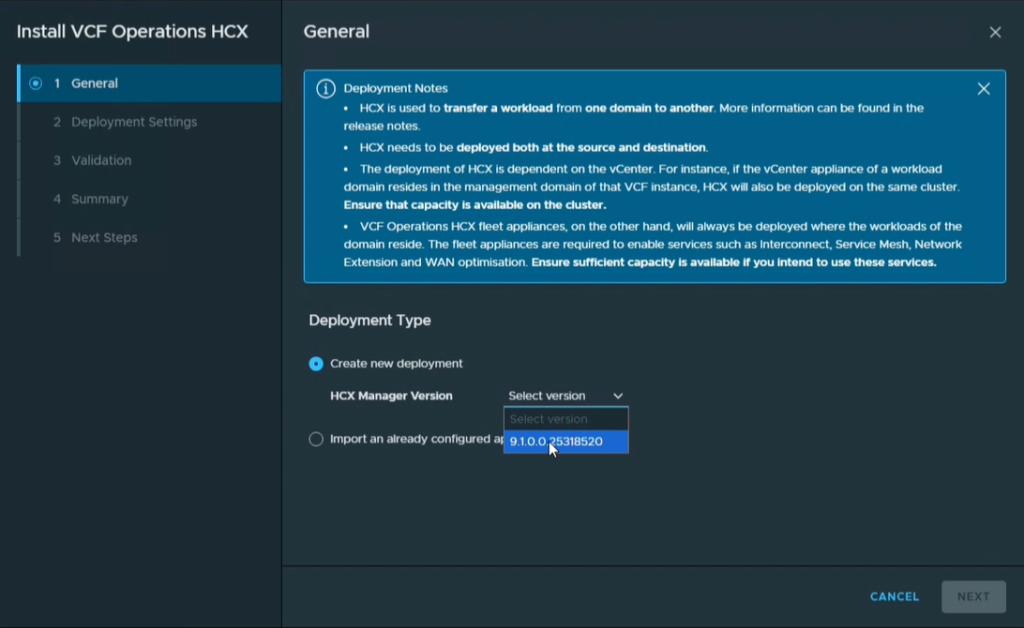The image size is (1024, 628).
Task: Select Create new deployment radio button
Action: click(x=316, y=364)
